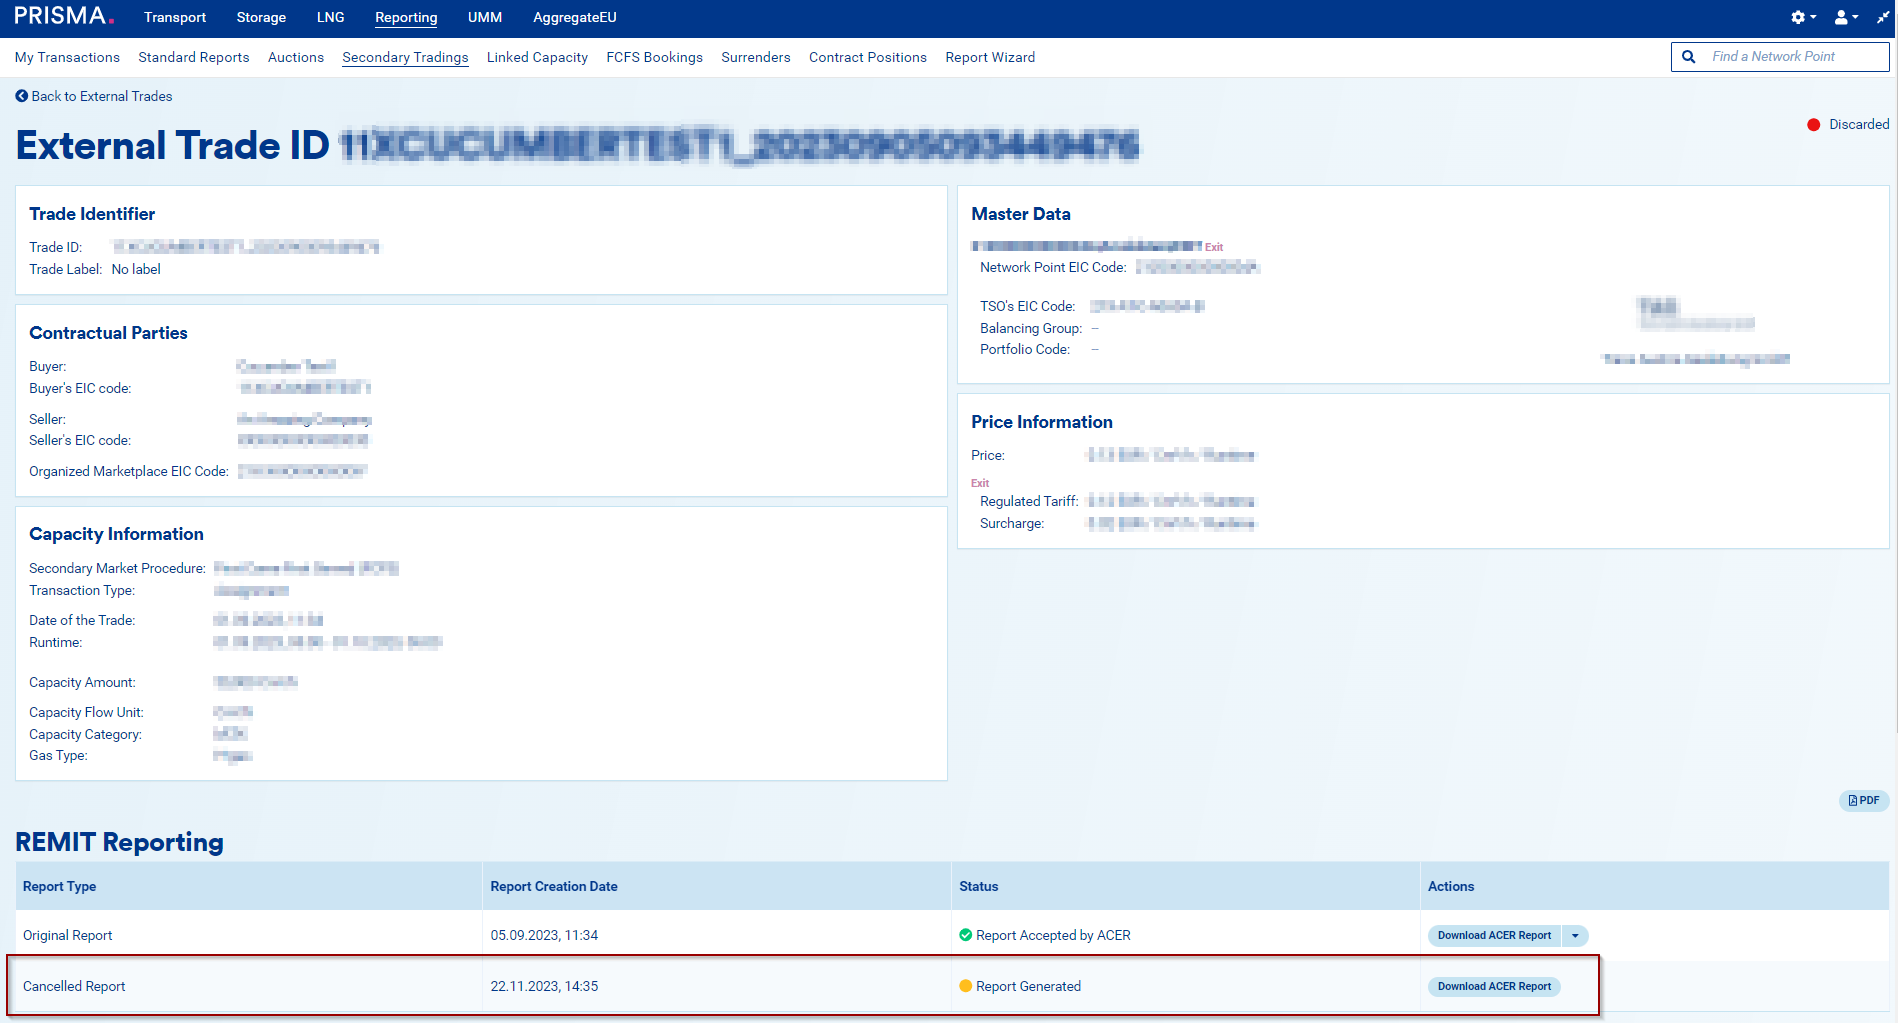This screenshot has width=1898, height=1023.
Task: Open the Contract Positions tab
Action: tap(867, 57)
